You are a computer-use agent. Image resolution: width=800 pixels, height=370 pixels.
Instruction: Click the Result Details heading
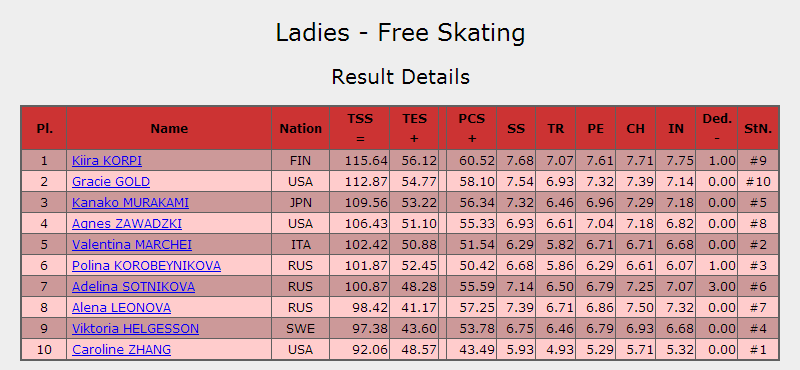coord(401,77)
